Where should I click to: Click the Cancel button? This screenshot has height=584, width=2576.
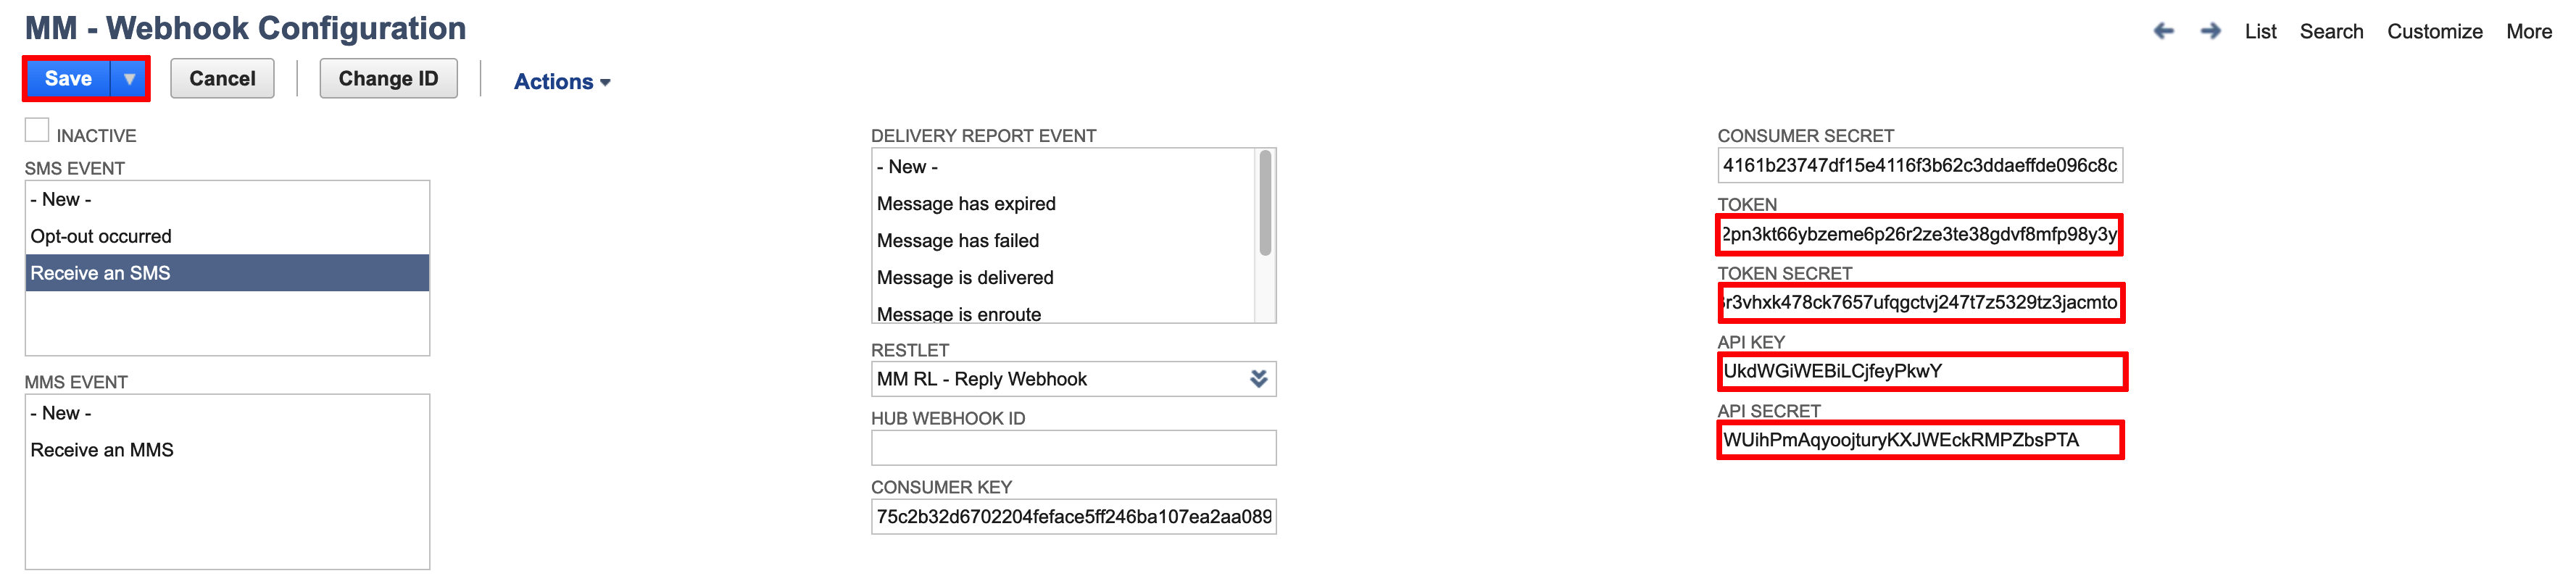222,78
